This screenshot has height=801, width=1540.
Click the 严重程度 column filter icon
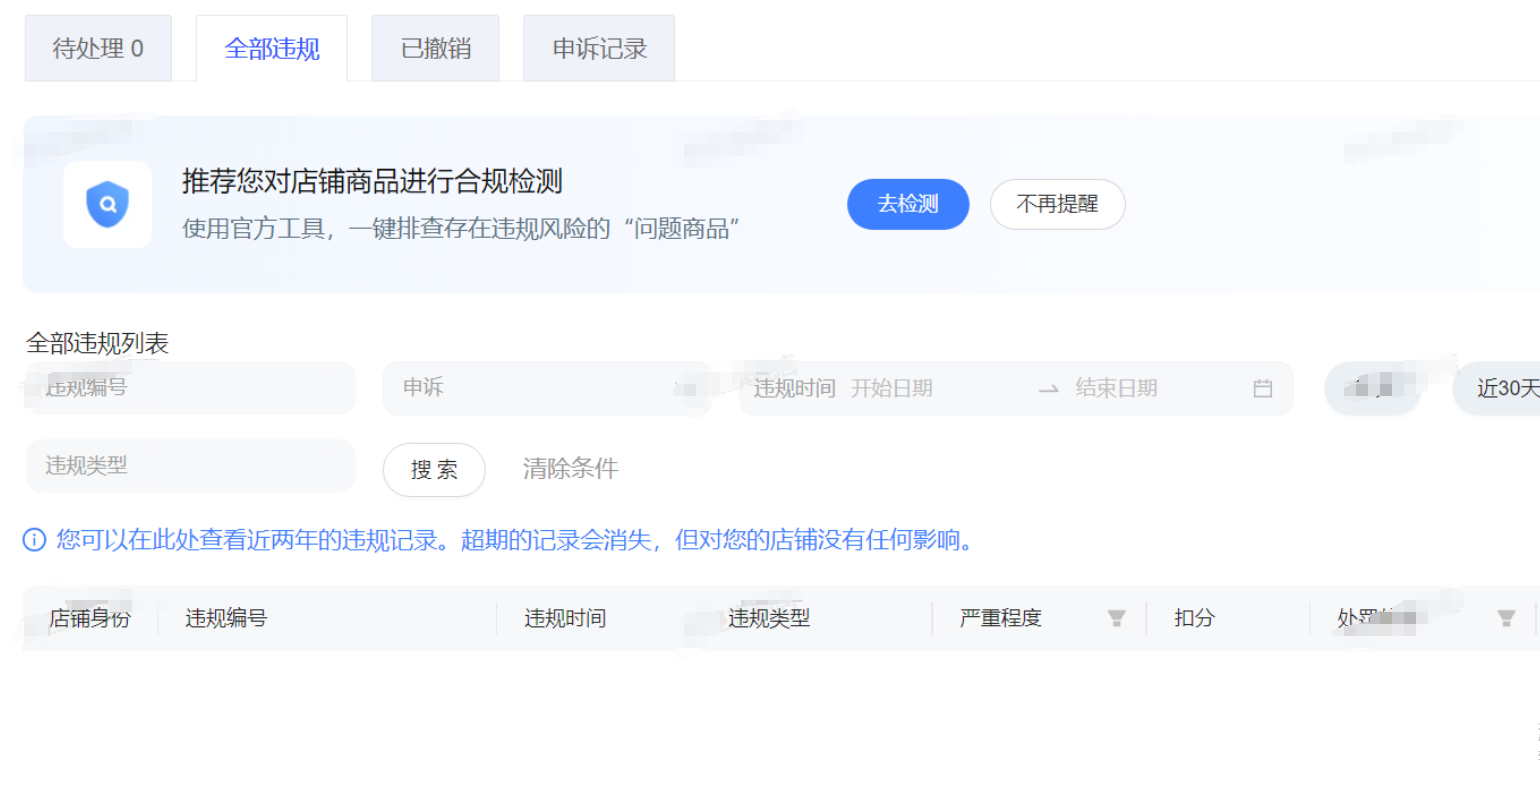pyautogui.click(x=1117, y=619)
